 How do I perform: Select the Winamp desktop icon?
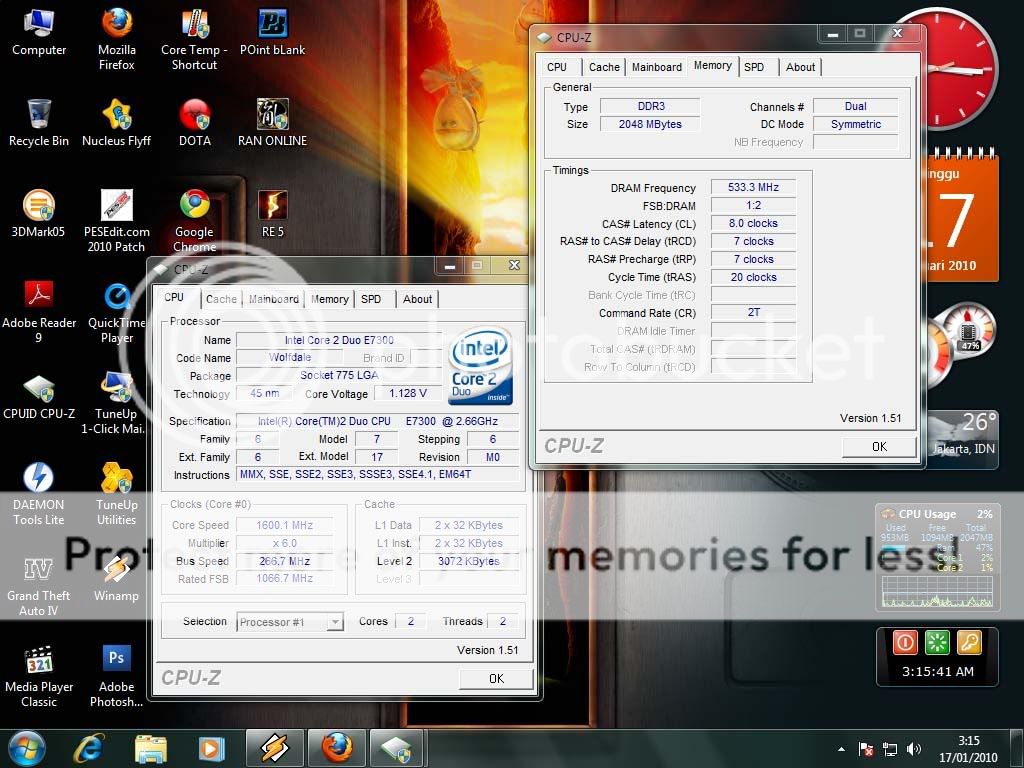[117, 579]
